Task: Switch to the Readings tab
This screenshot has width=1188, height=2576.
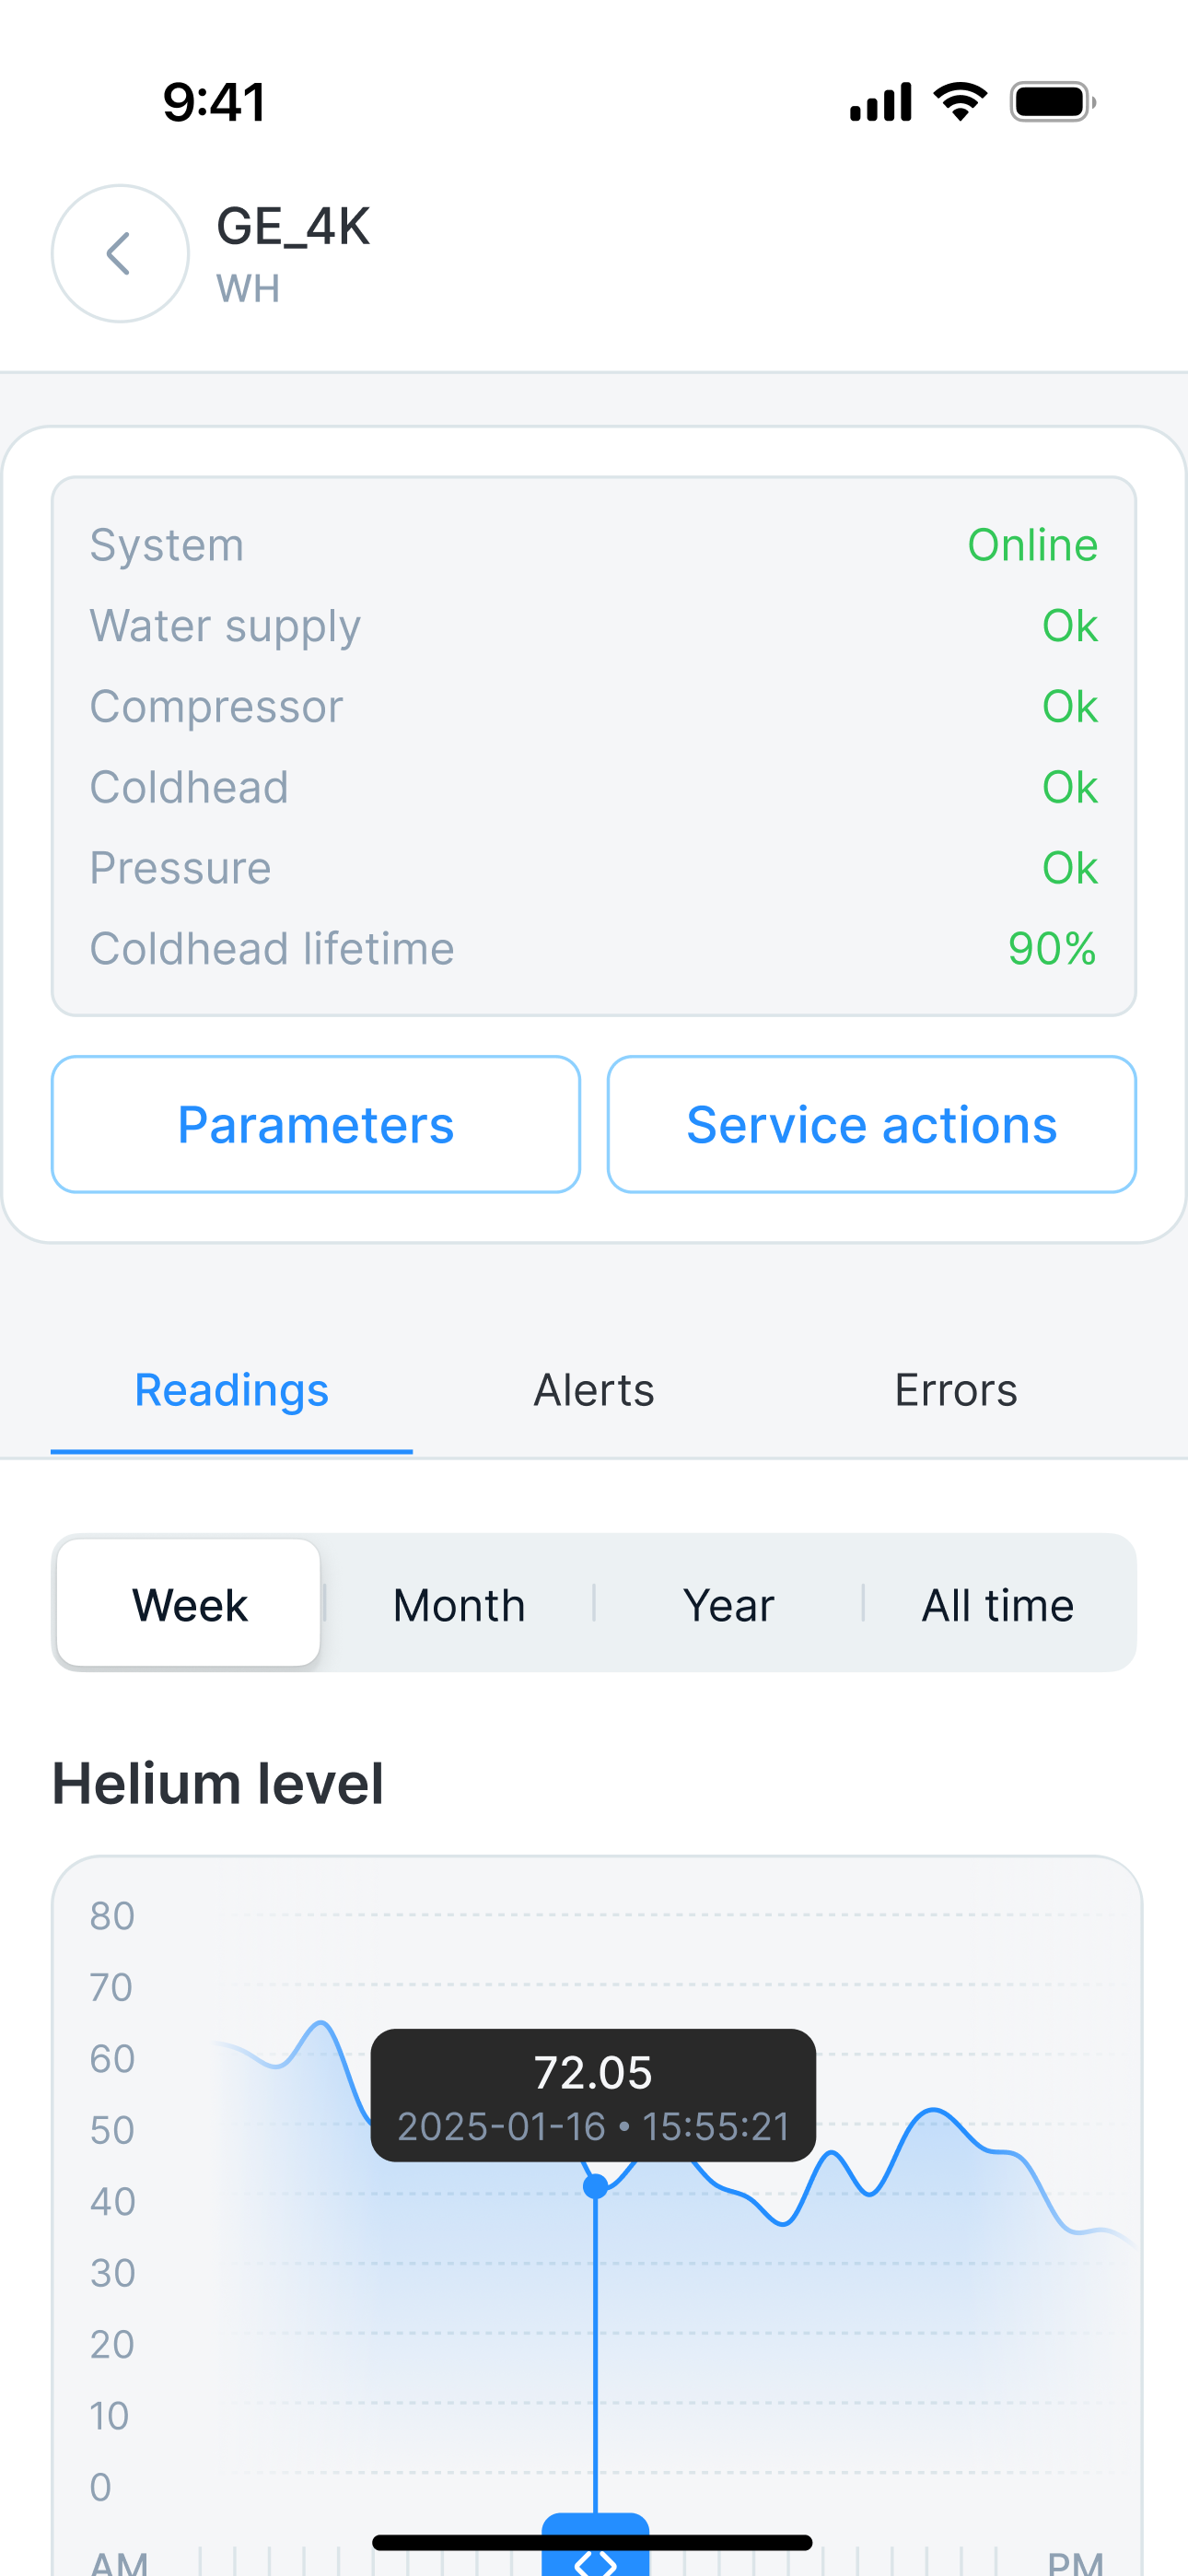Action: point(231,1390)
